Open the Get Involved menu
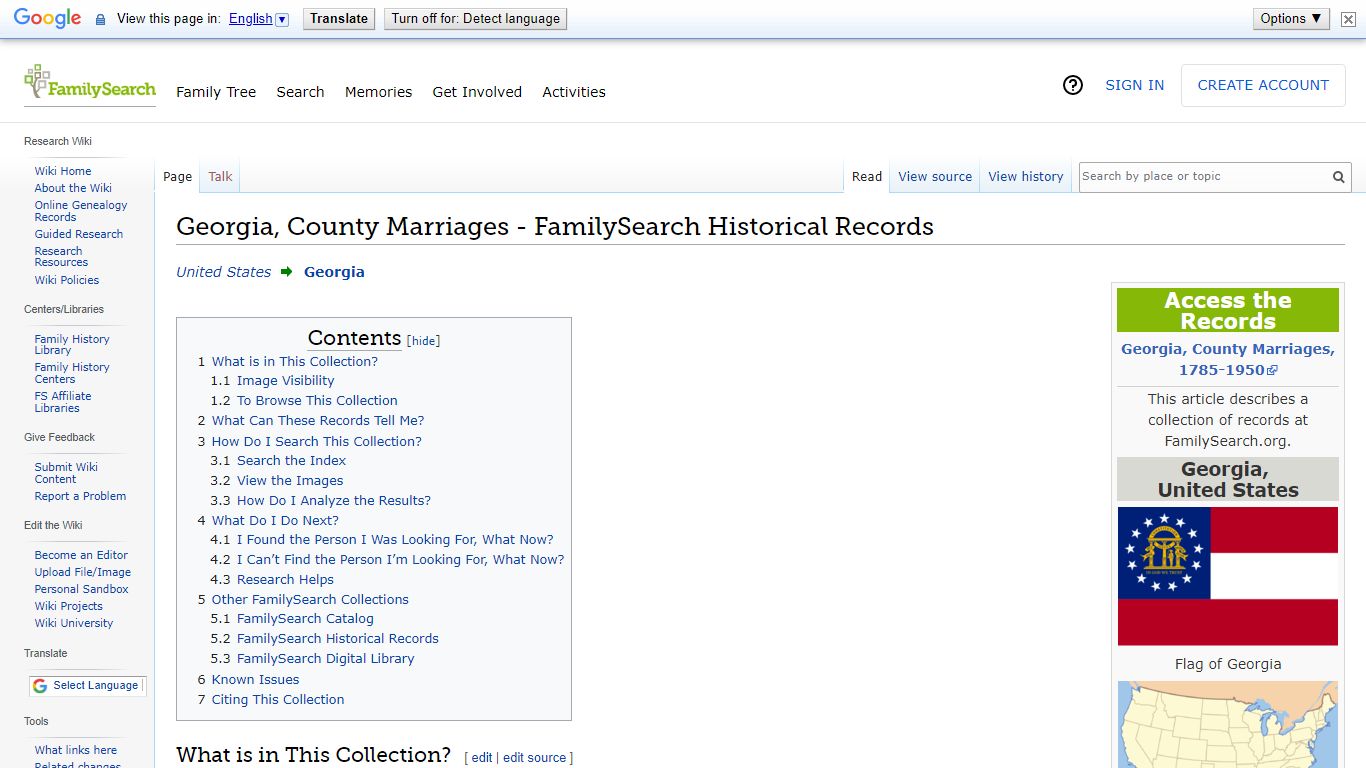The height and width of the screenshot is (768, 1366). click(x=477, y=92)
